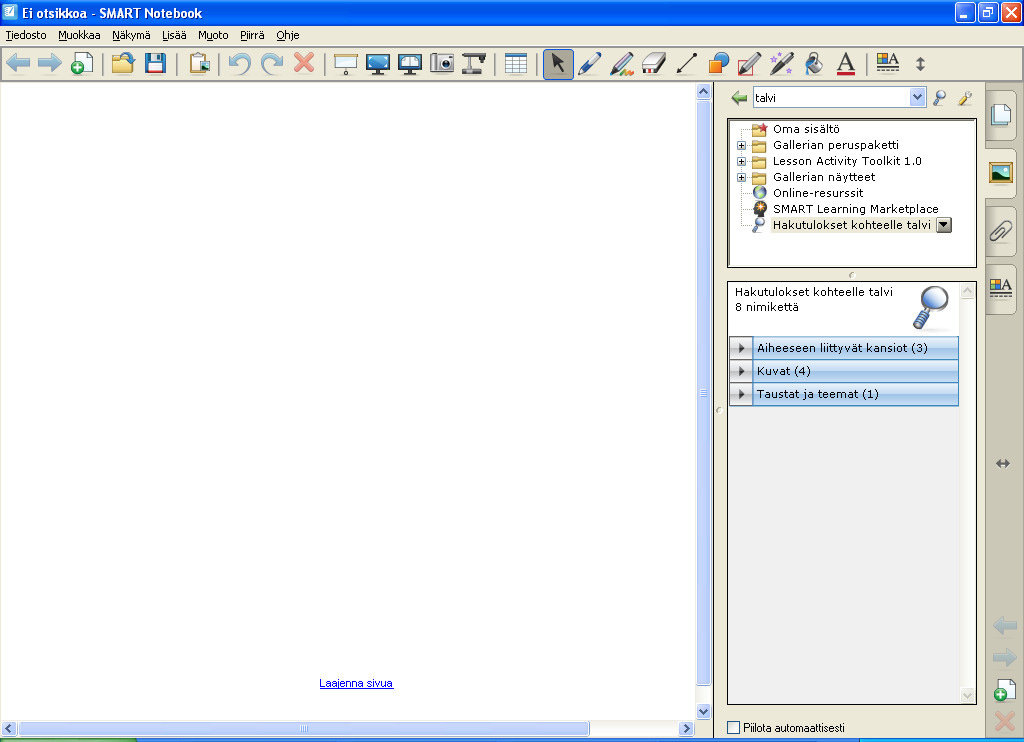Select SMART Learning Marketplace tree item
1024x742 pixels.
point(856,209)
